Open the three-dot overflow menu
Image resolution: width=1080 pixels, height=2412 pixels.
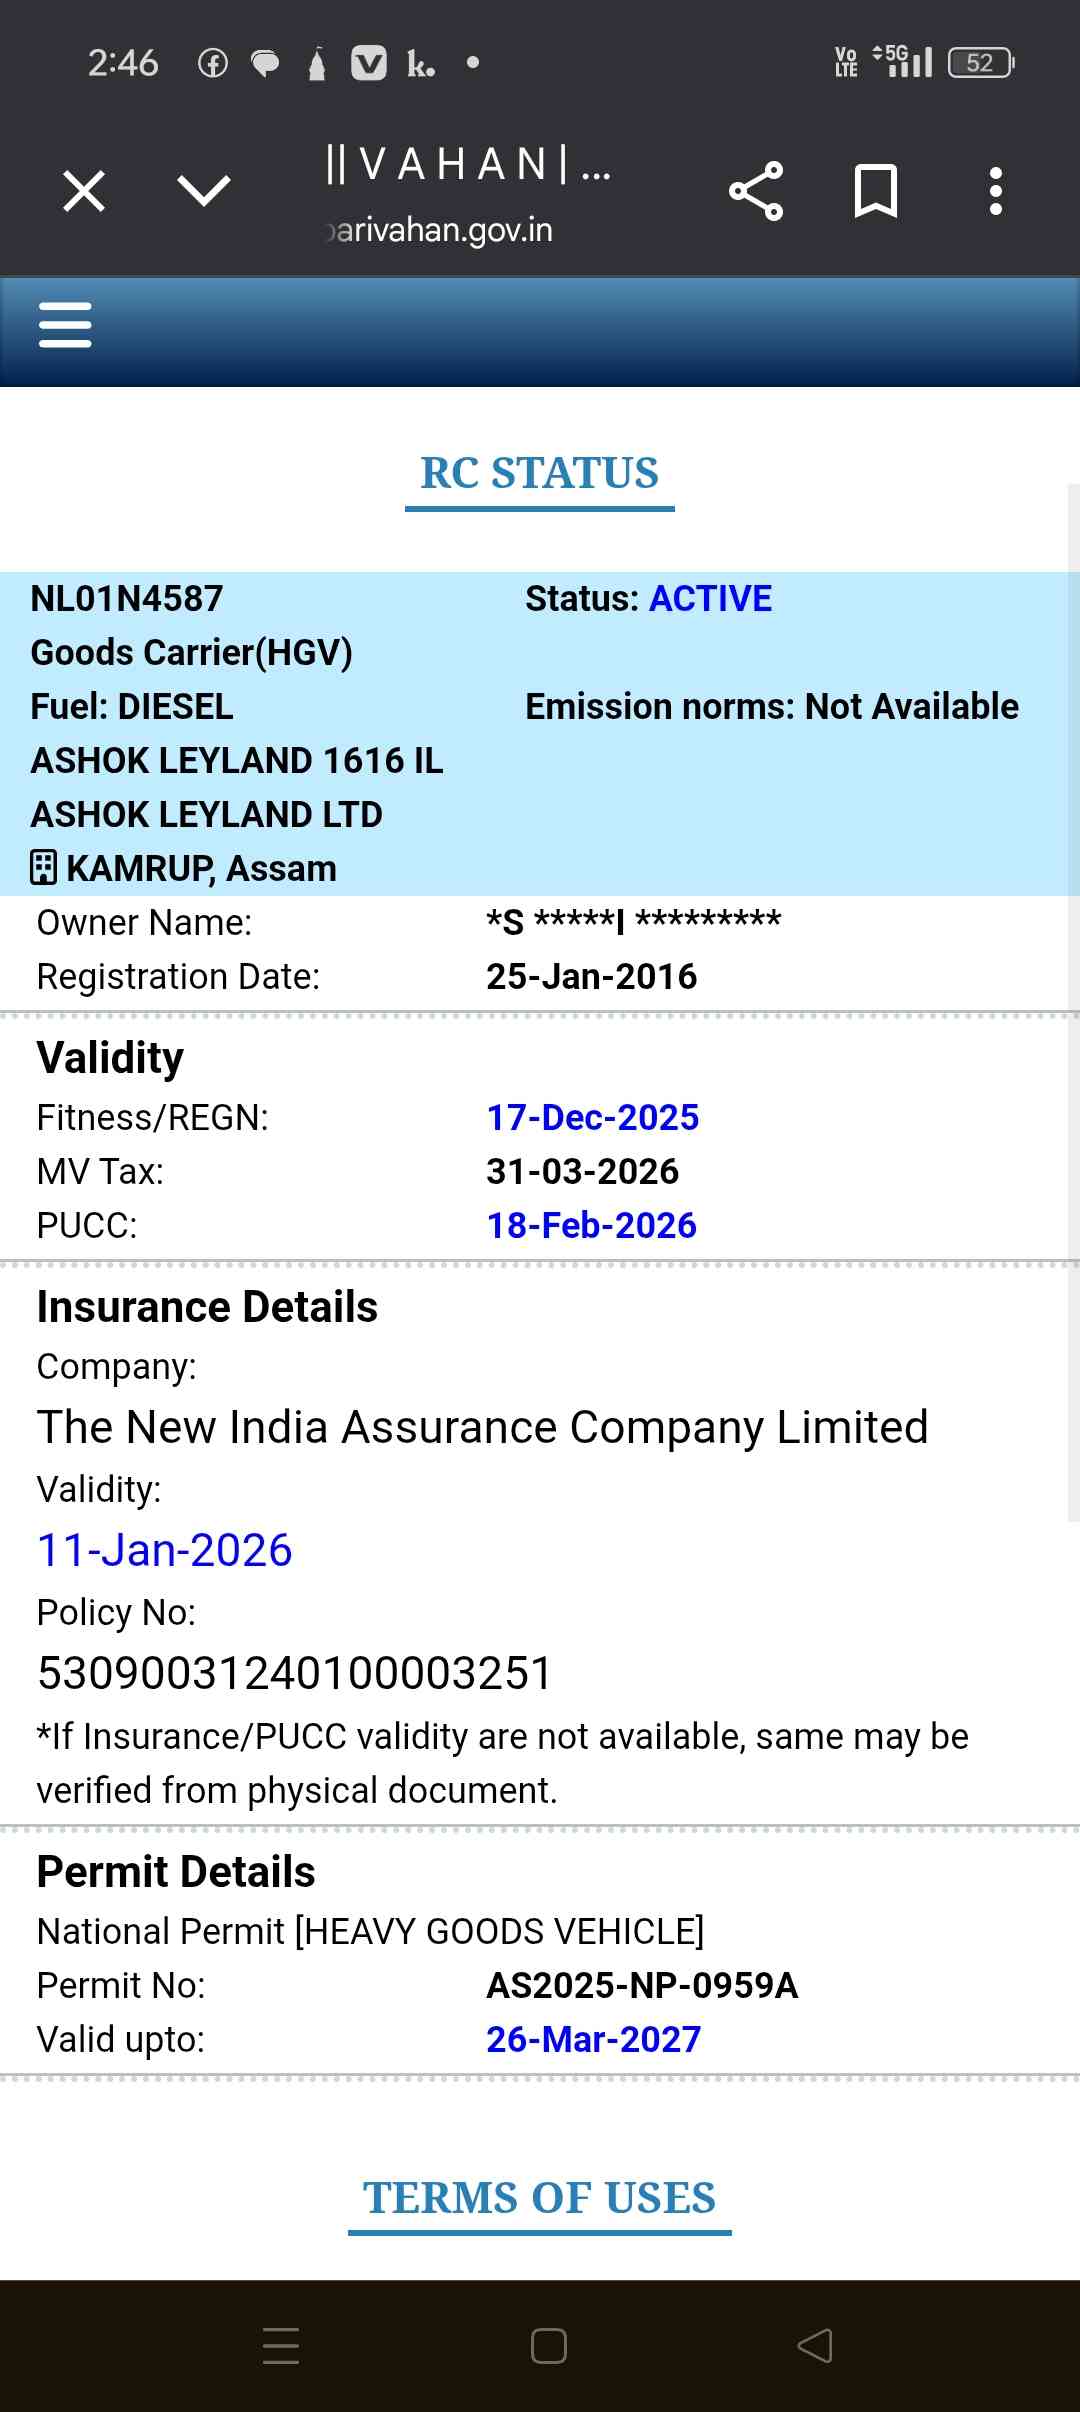click(995, 191)
